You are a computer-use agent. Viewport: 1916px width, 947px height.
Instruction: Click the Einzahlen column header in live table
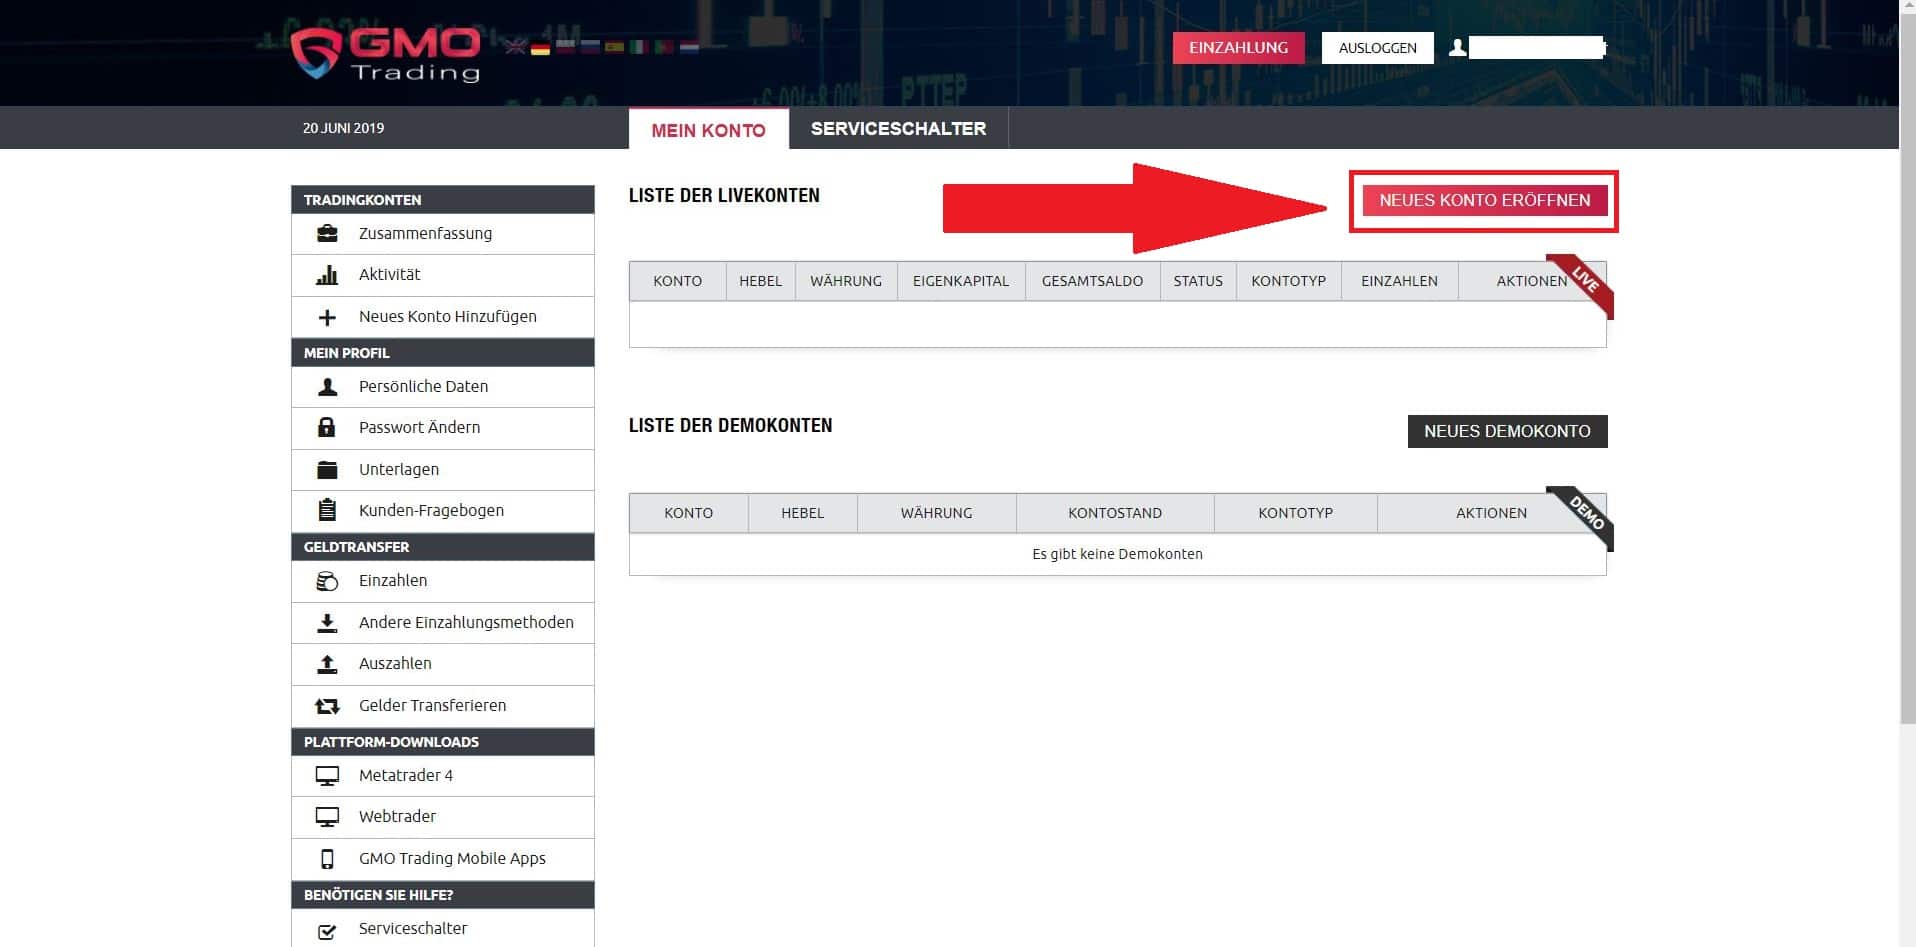[x=1399, y=281]
